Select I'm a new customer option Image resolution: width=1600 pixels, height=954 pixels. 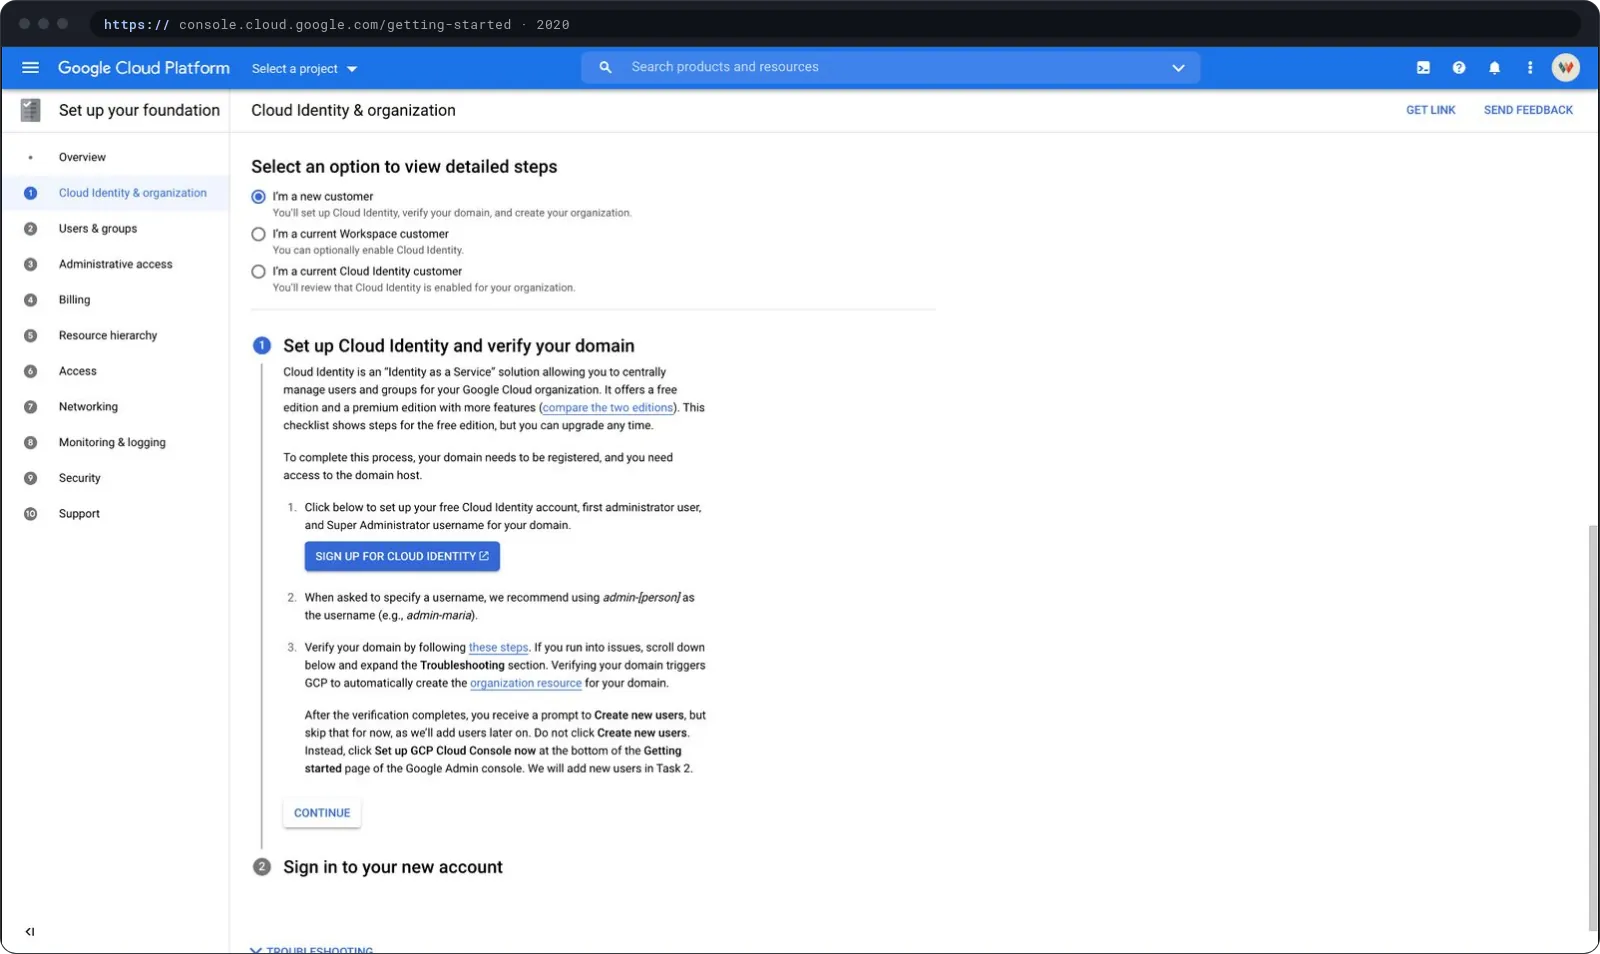point(258,197)
